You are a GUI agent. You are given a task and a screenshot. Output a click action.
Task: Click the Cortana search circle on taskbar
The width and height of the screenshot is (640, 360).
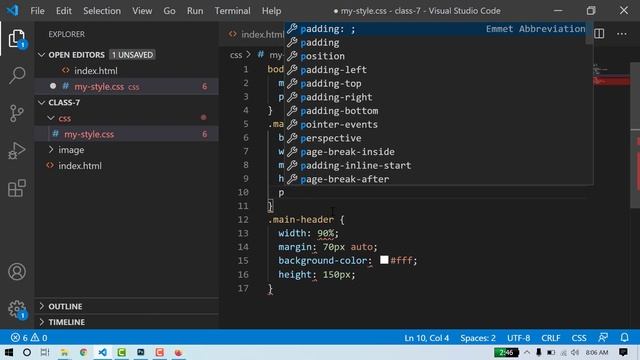27,352
